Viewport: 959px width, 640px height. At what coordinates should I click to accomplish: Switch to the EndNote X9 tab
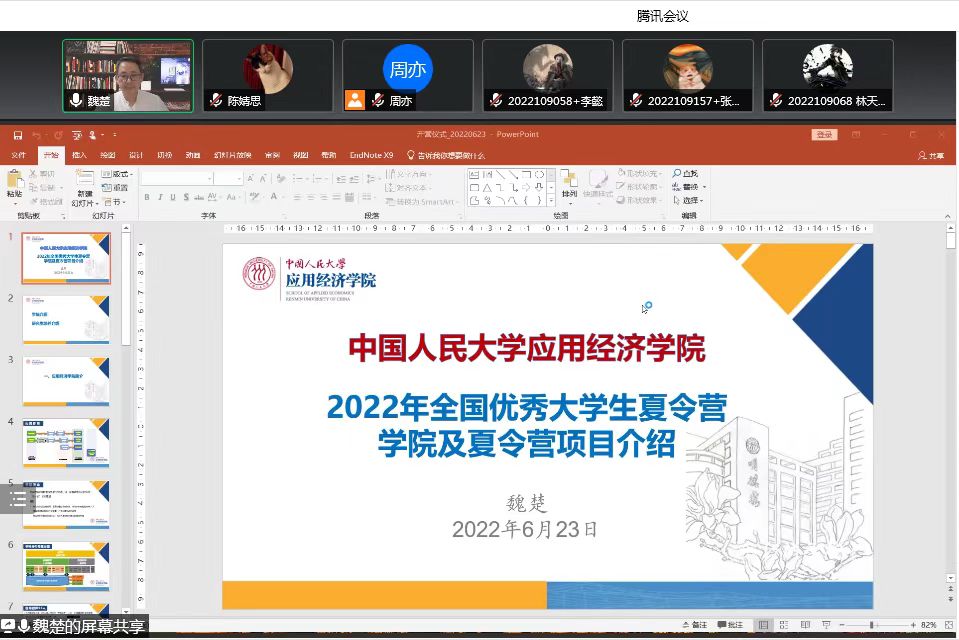(x=371, y=156)
